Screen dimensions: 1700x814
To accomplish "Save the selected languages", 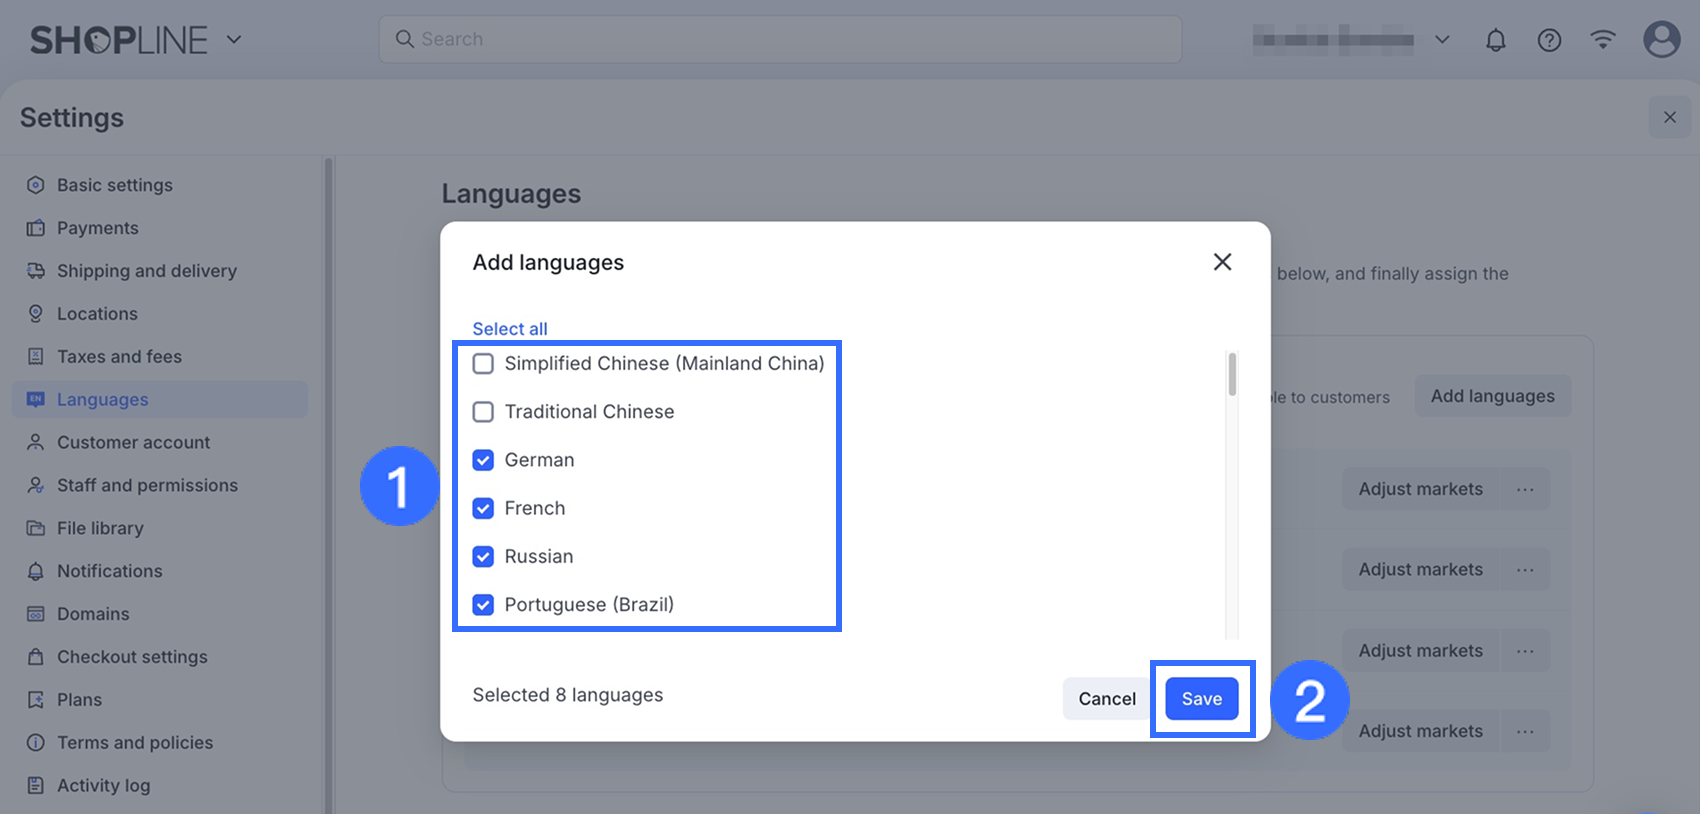I will [x=1201, y=699].
